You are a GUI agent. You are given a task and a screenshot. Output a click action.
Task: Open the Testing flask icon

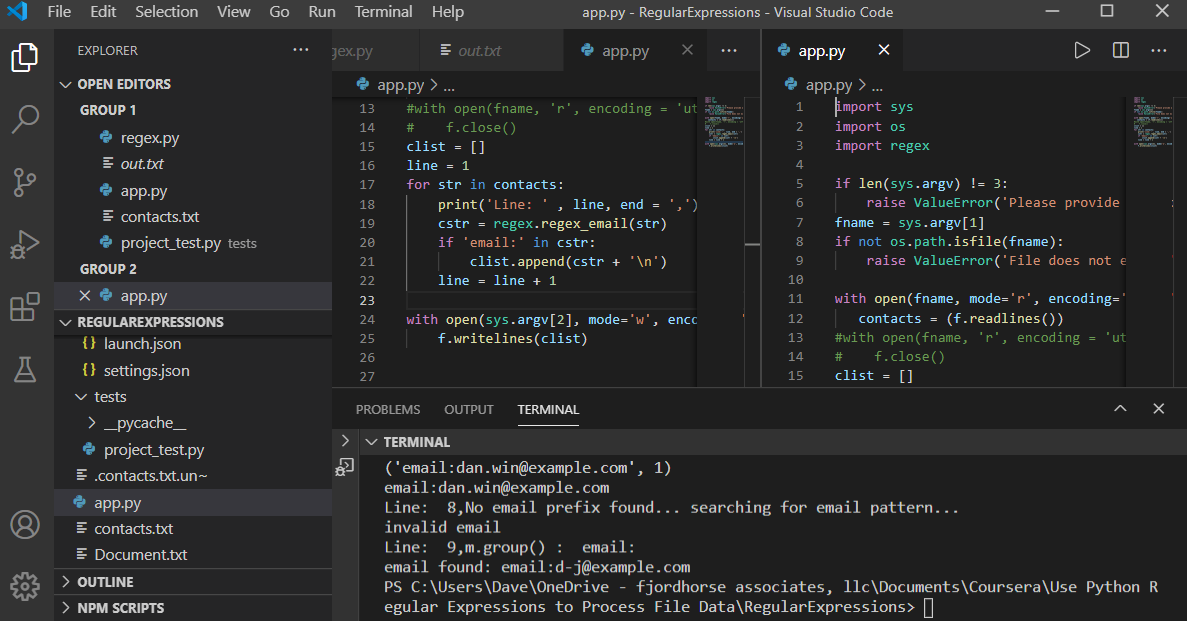(x=25, y=369)
